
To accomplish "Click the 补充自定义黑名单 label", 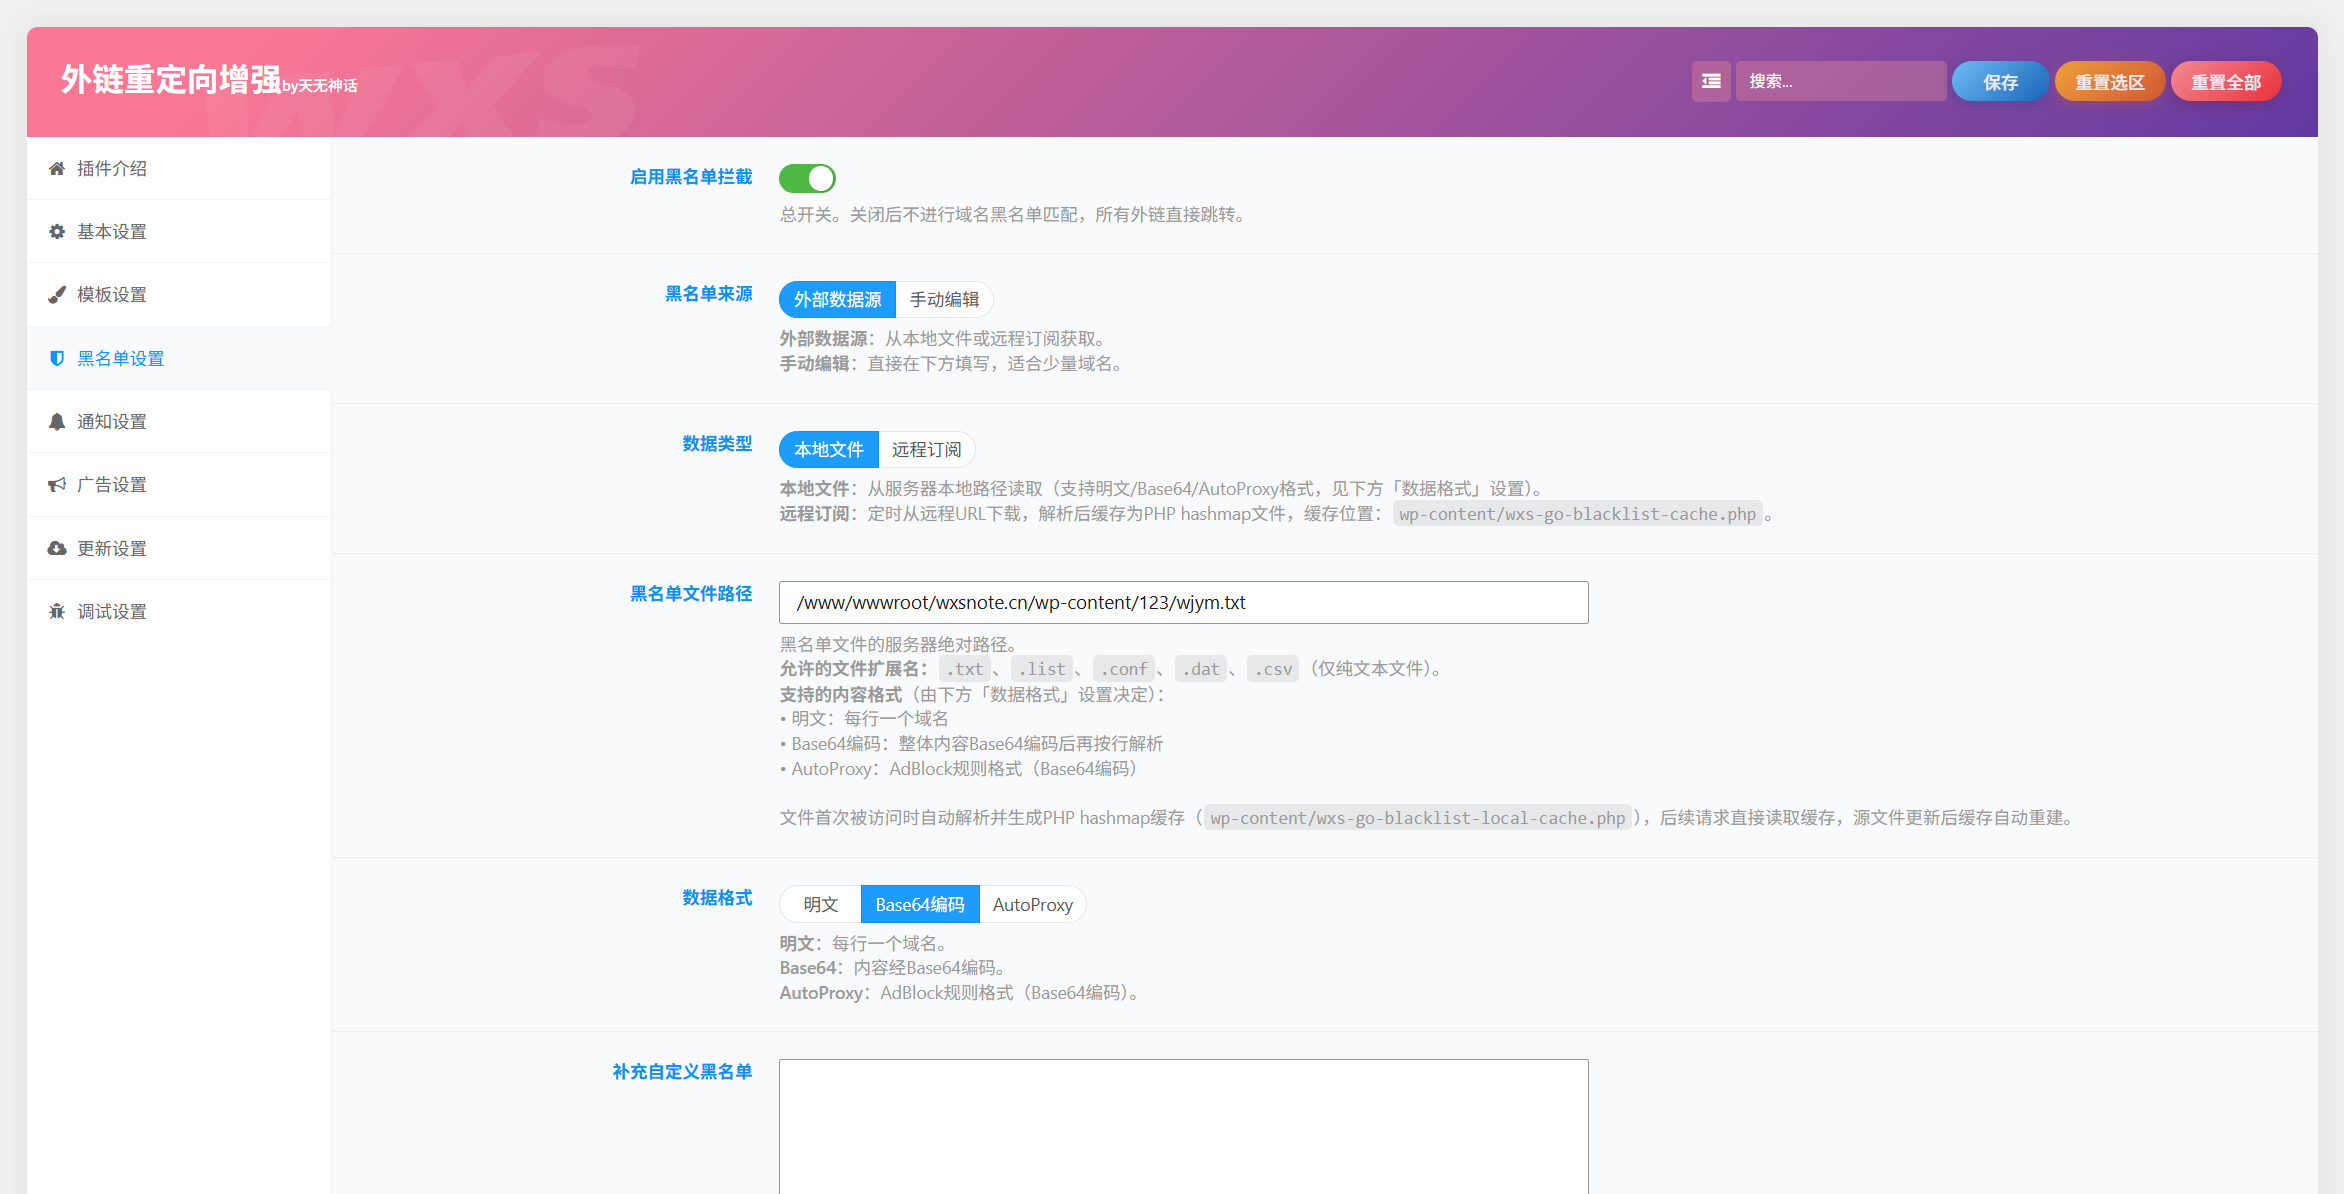I will coord(682,1072).
